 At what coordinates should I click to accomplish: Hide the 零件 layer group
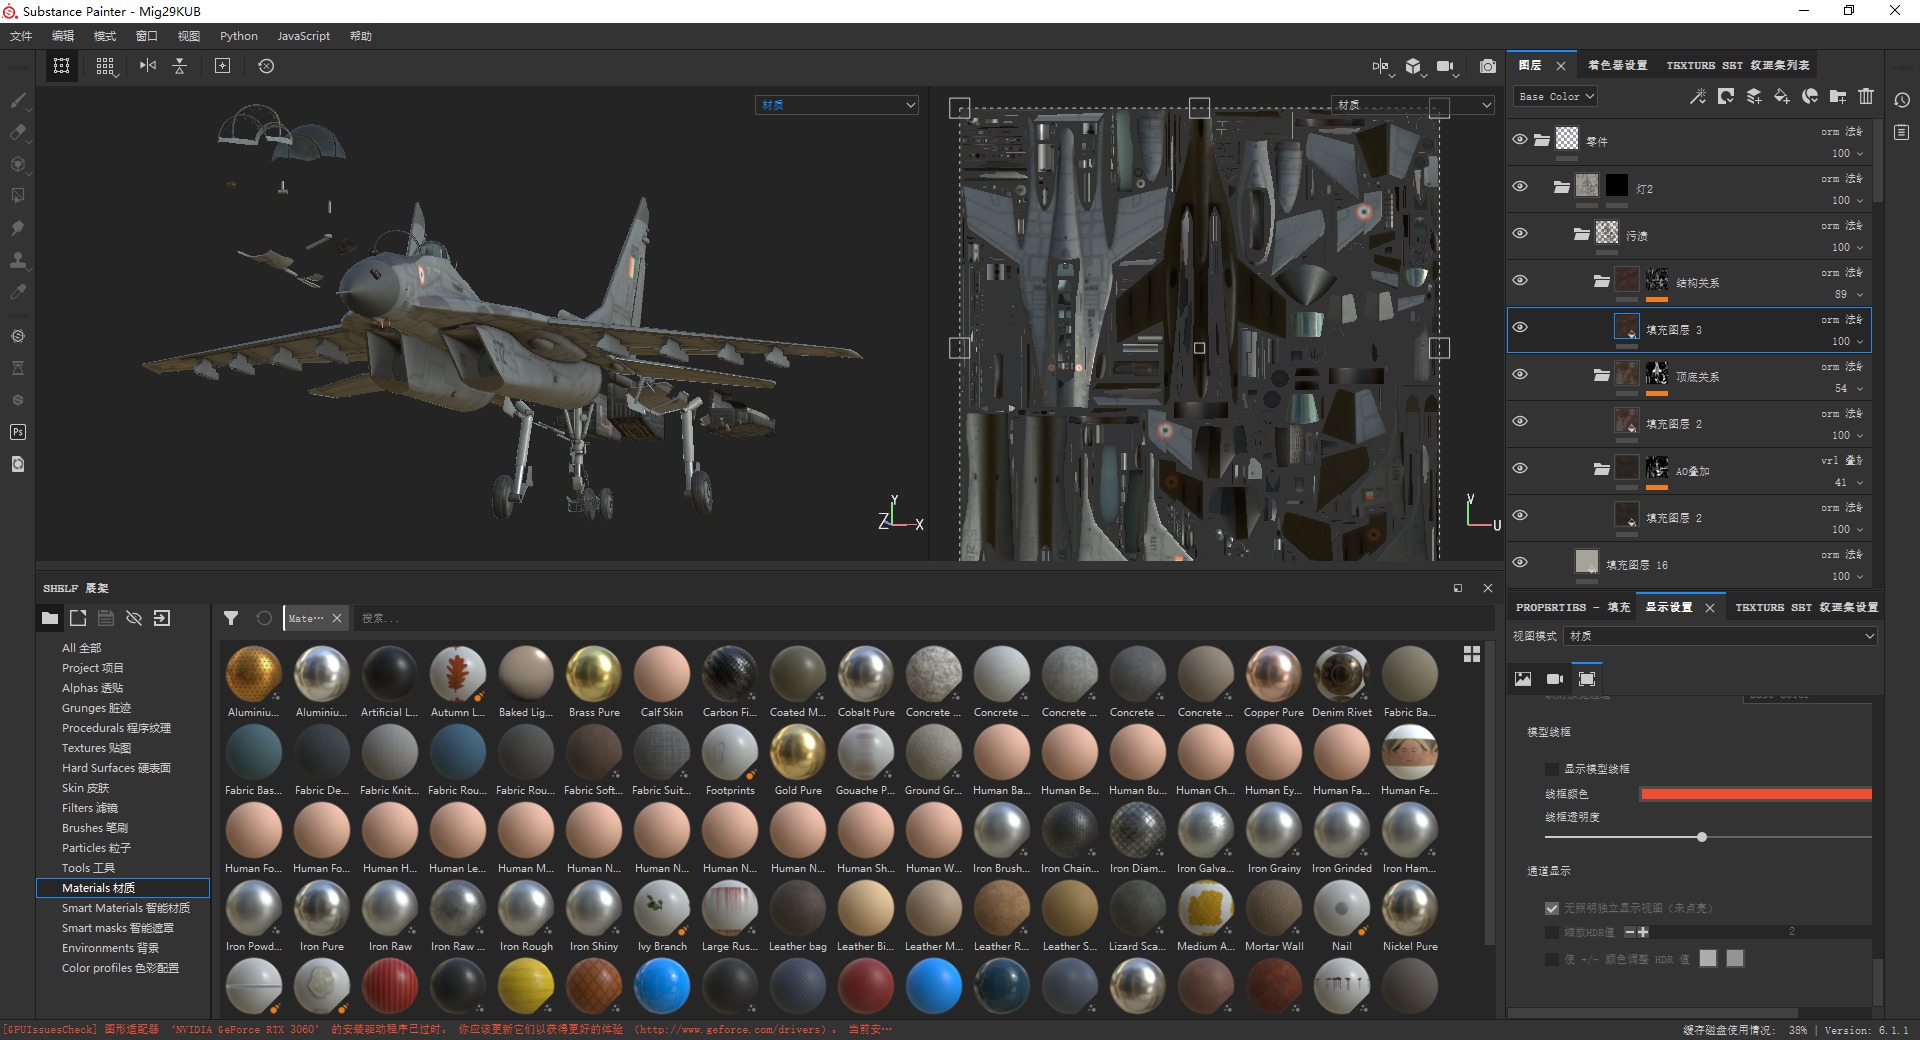[1520, 140]
